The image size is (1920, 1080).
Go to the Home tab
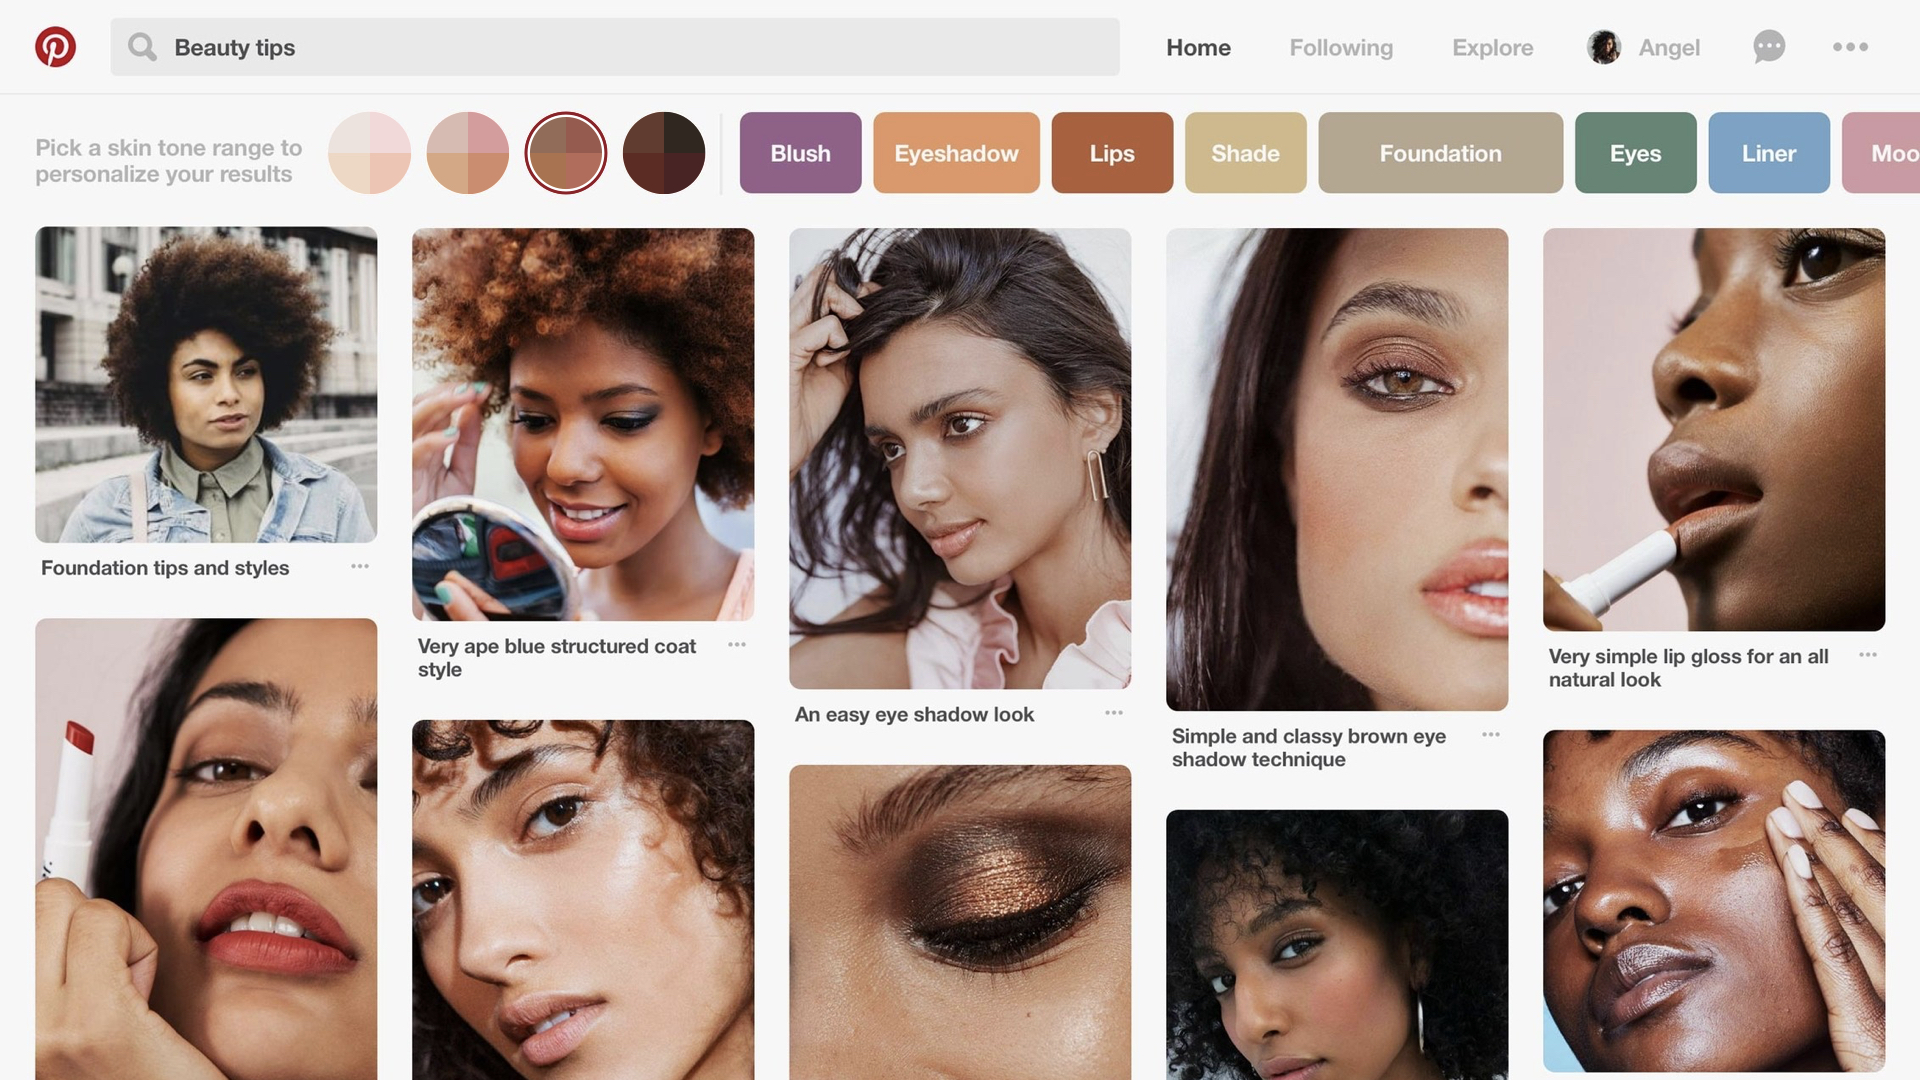pyautogui.click(x=1198, y=47)
